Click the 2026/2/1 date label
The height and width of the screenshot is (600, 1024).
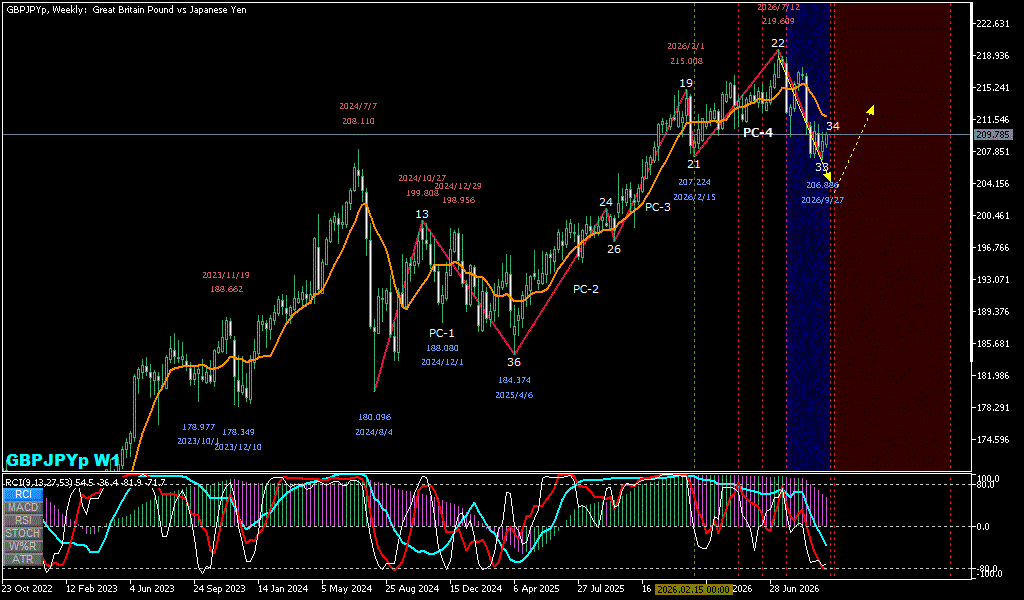[686, 46]
